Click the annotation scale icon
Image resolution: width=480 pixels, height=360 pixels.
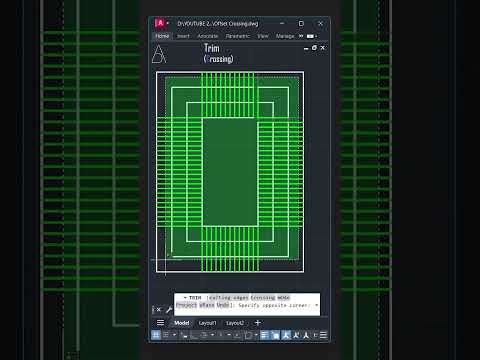click(x=306, y=335)
